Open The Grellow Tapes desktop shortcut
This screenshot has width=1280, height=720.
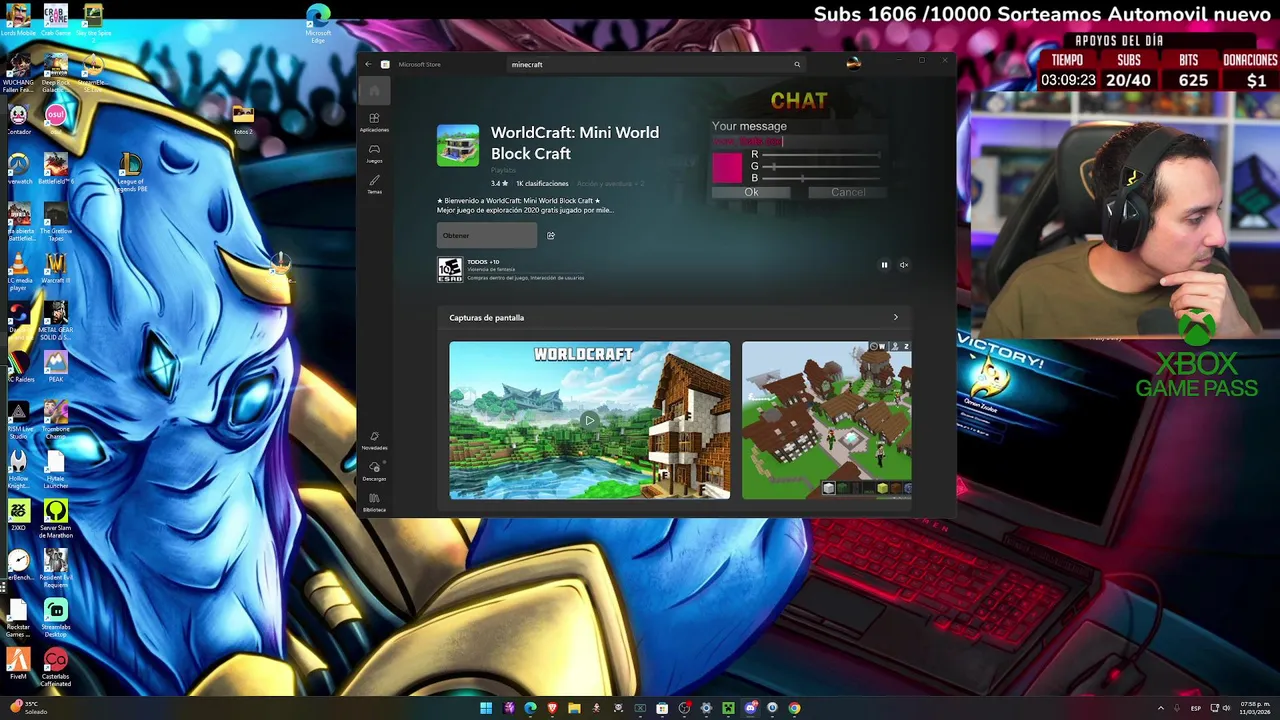[56, 221]
